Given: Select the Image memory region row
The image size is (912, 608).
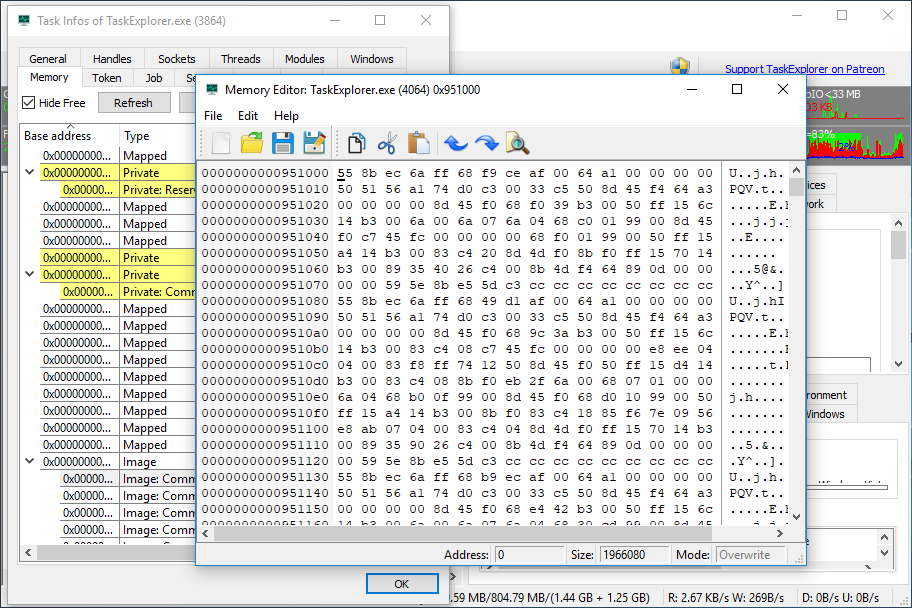Looking at the screenshot, I should pyautogui.click(x=117, y=461).
